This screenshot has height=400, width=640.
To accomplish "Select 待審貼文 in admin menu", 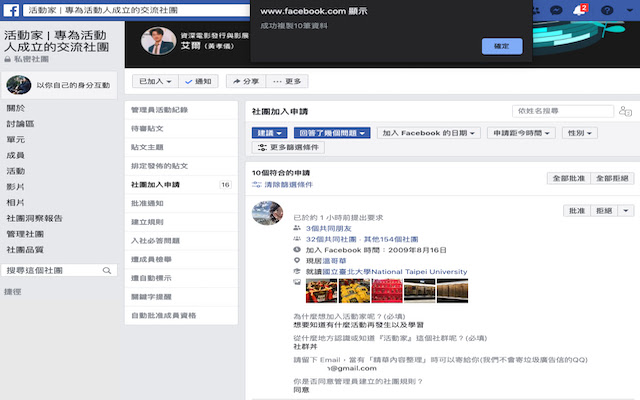I will 181,129.
